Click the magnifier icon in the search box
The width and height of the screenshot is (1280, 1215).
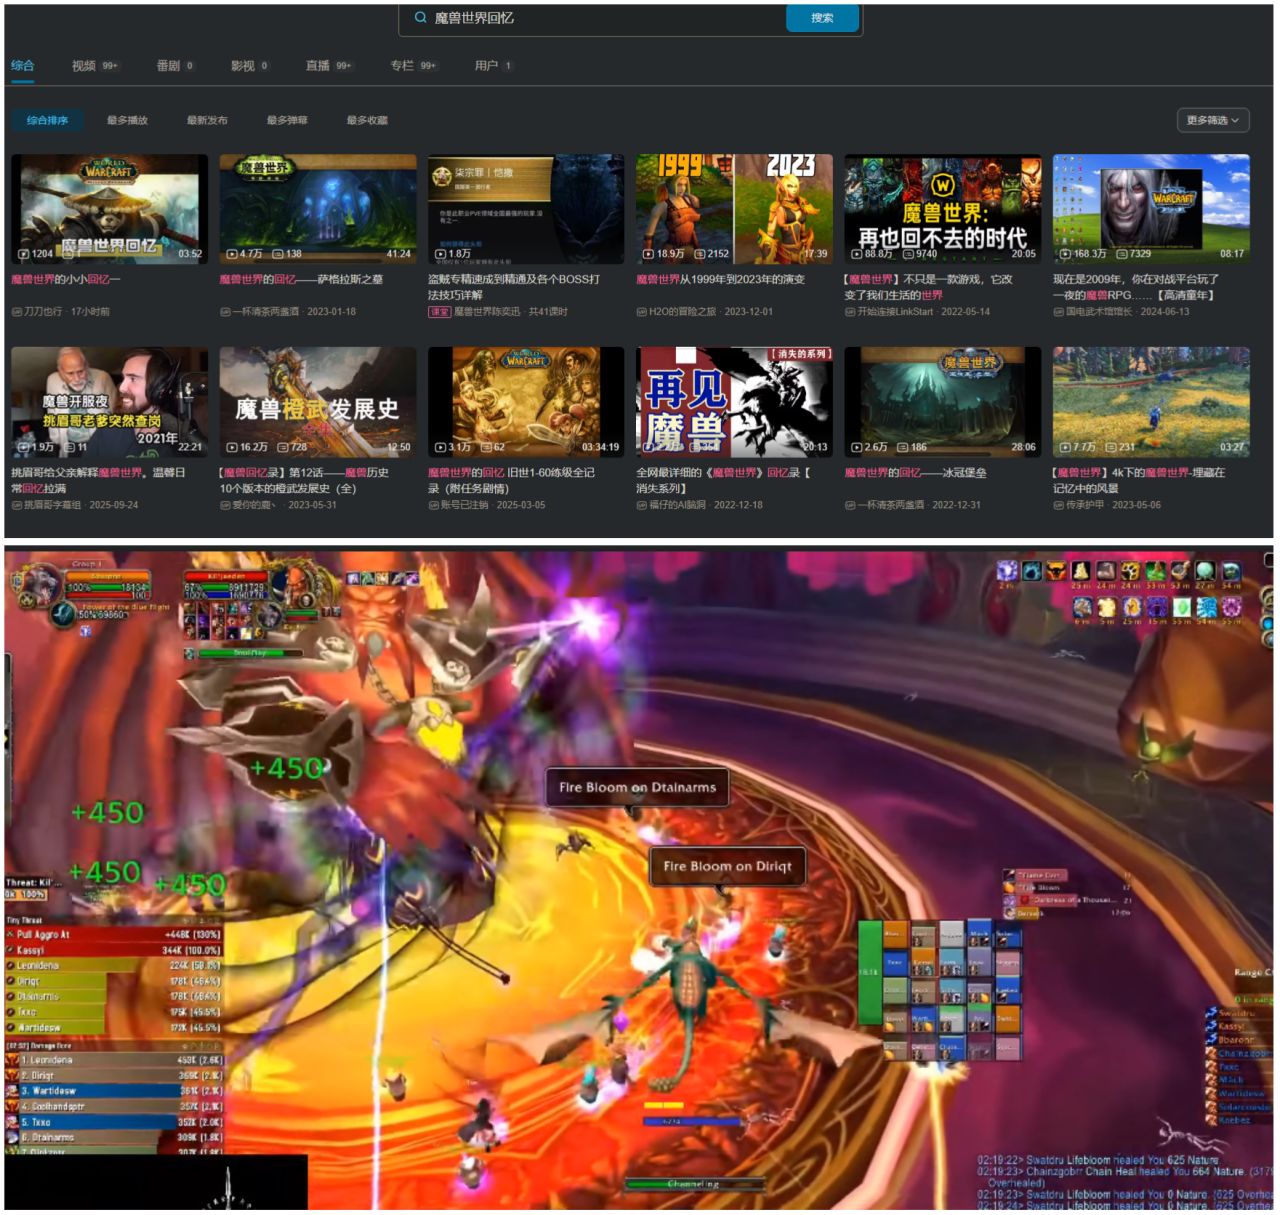(421, 17)
